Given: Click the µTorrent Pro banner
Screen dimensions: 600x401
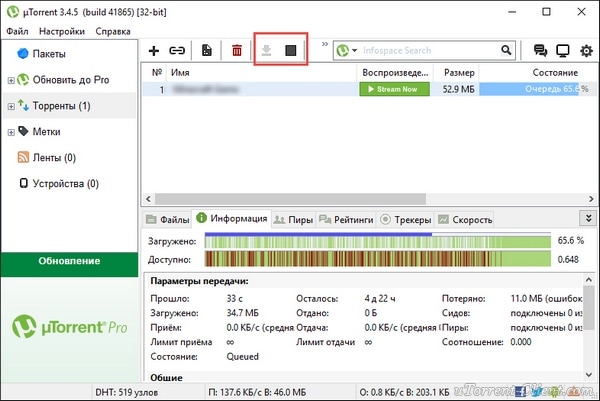Looking at the screenshot, I should [69, 328].
